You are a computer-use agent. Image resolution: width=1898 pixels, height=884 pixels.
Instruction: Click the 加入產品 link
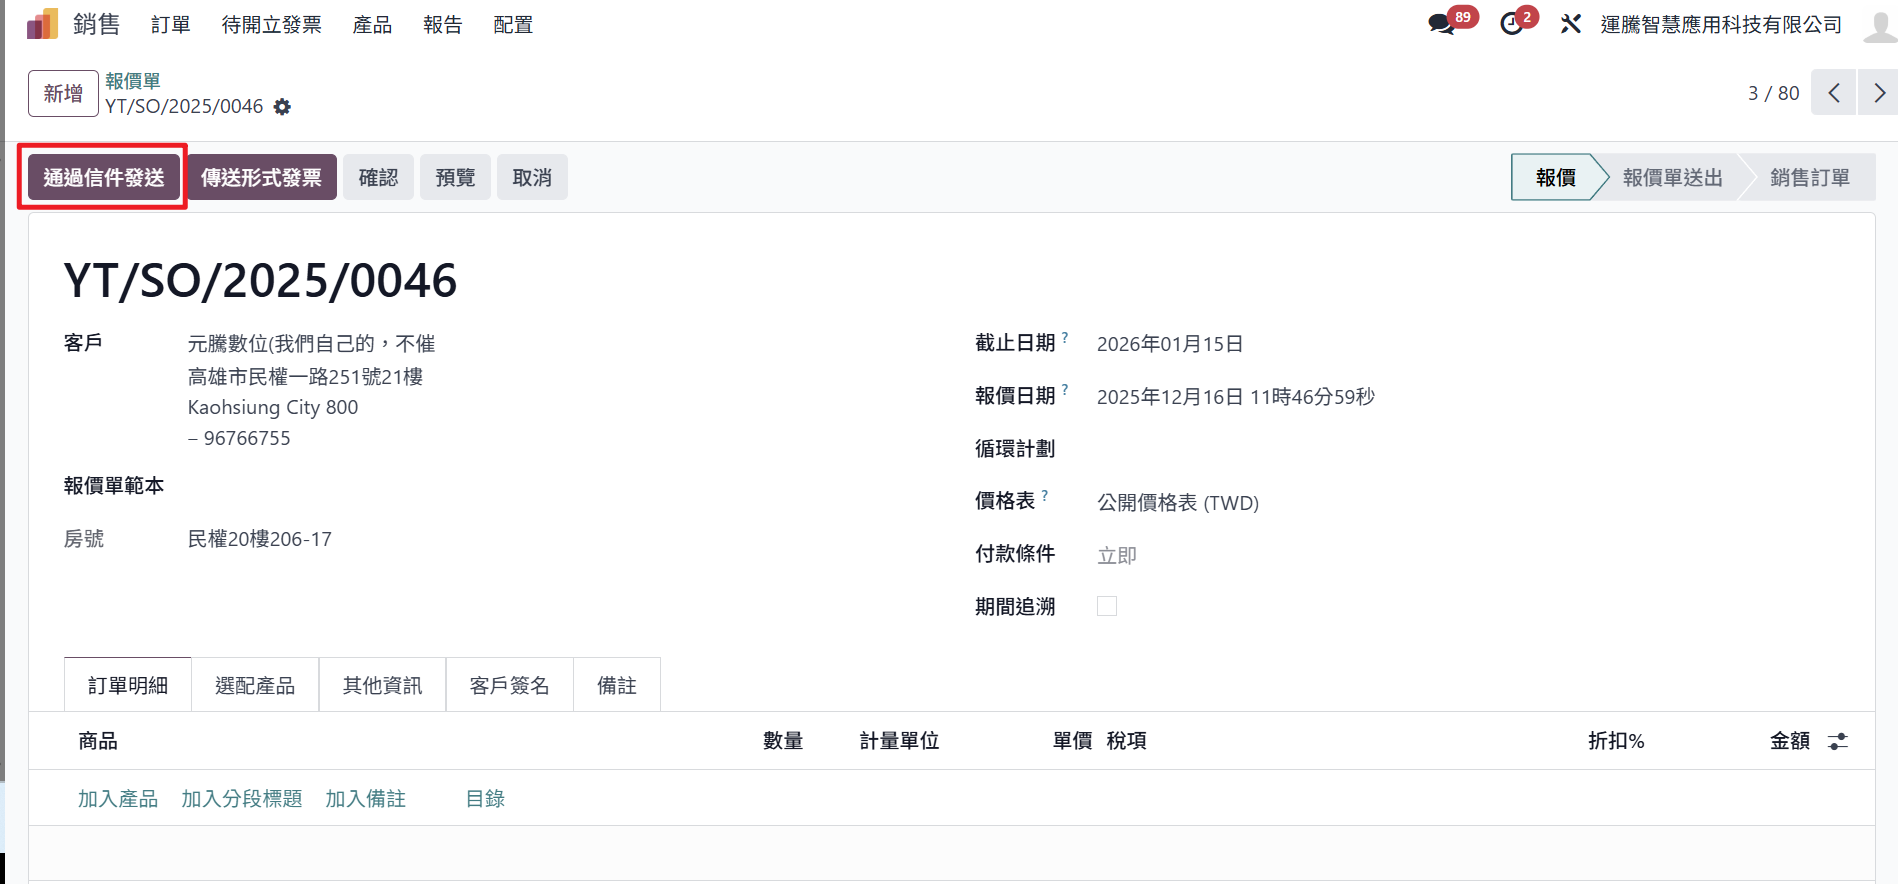click(x=118, y=798)
